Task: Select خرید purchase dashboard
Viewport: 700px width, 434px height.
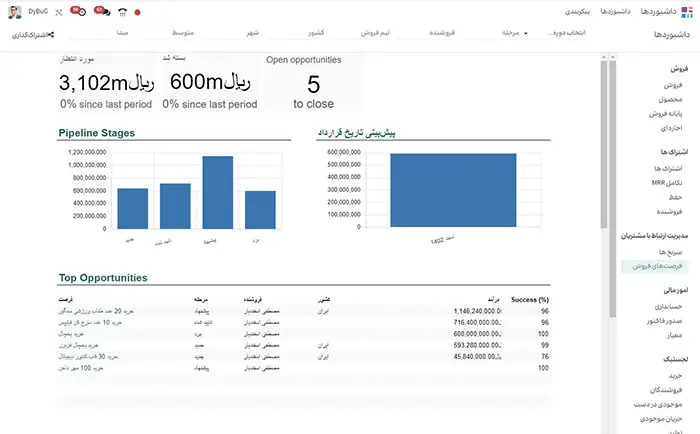Action: click(675, 376)
